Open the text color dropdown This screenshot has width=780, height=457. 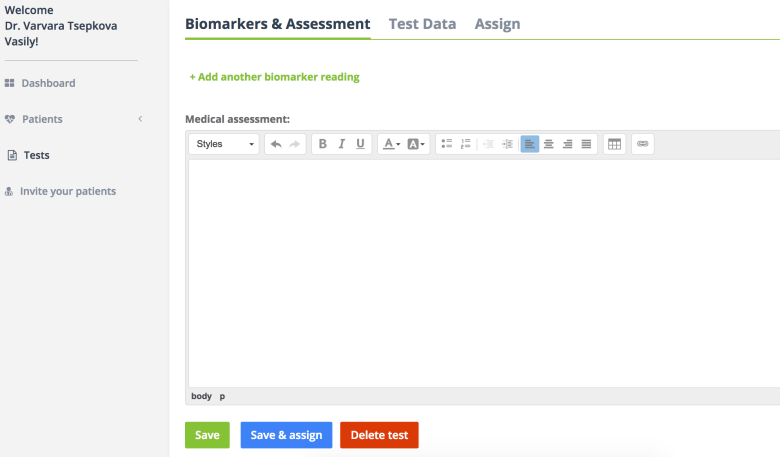(392, 144)
